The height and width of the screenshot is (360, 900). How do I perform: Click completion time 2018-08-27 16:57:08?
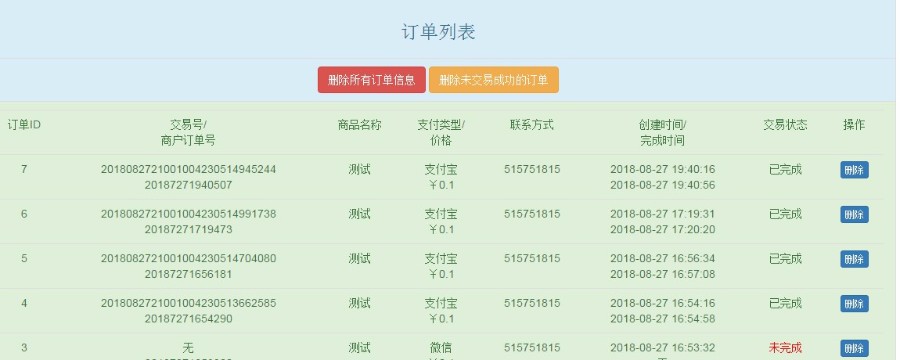point(662,274)
